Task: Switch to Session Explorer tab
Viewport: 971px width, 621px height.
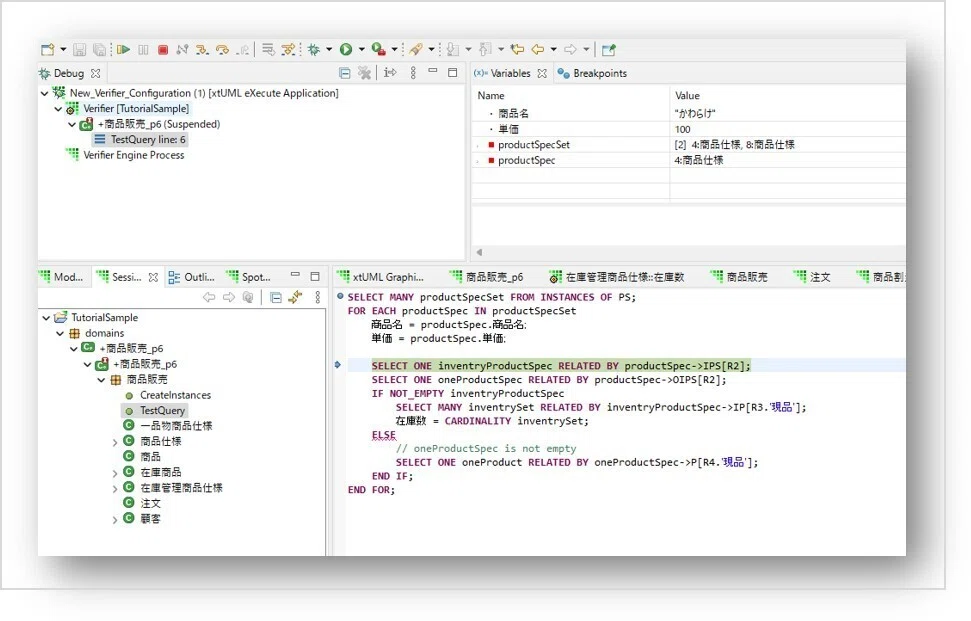Action: coord(127,277)
